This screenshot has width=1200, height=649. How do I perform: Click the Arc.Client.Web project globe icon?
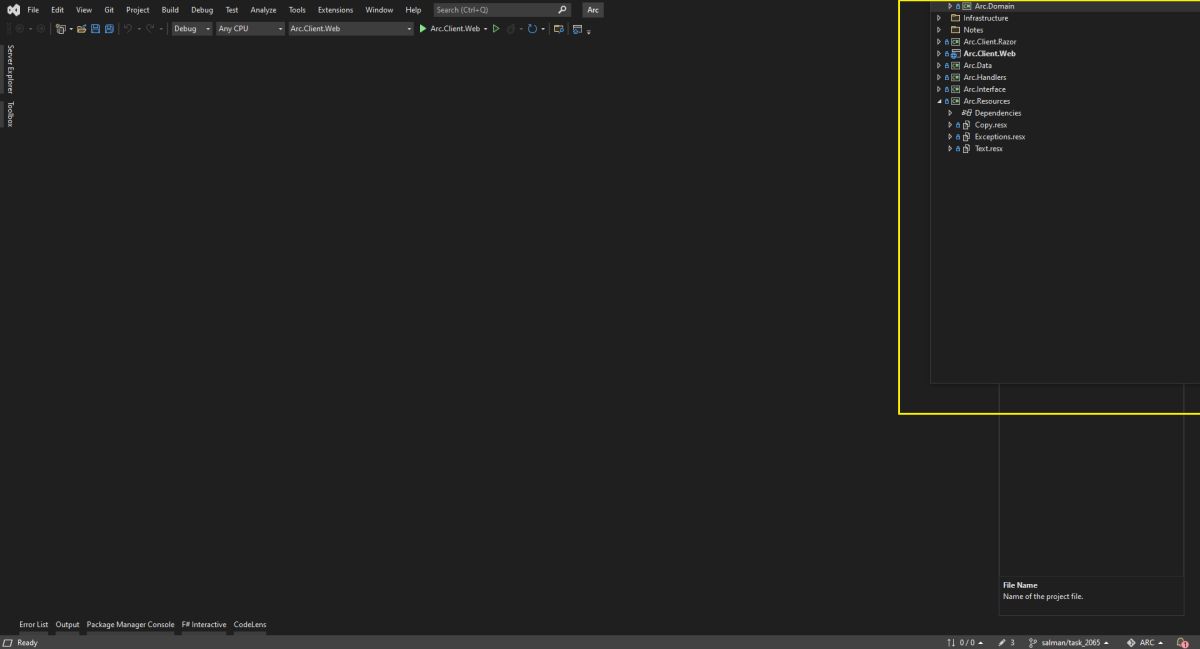955,54
